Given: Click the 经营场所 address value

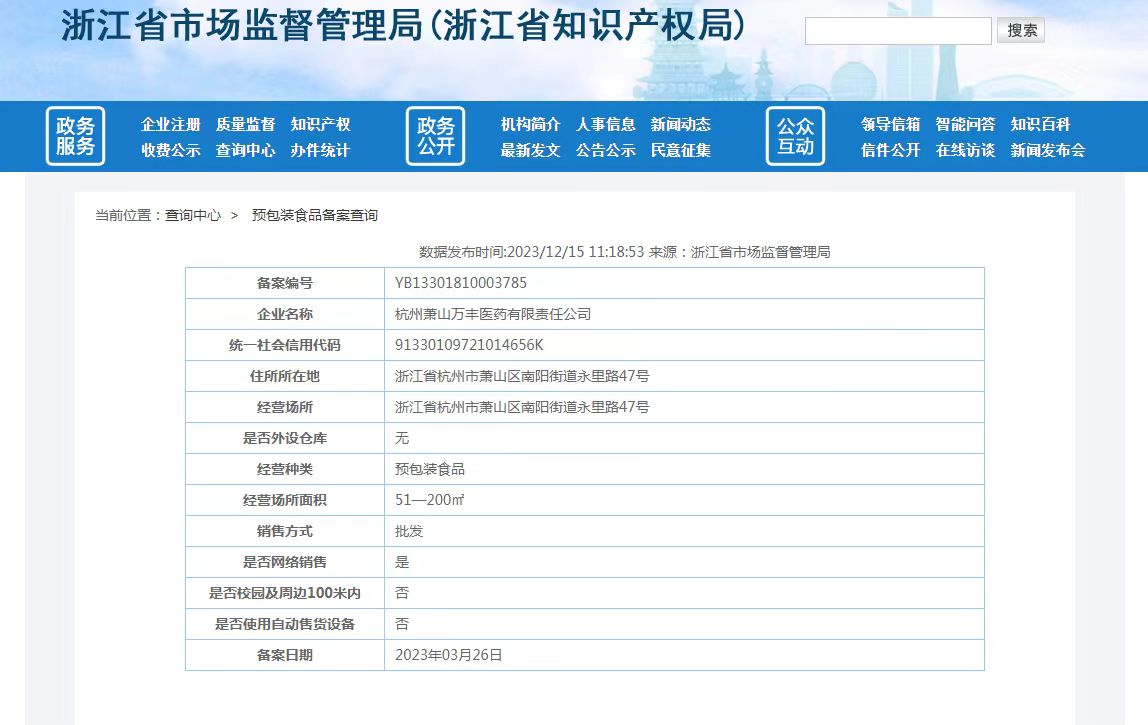Looking at the screenshot, I should click(x=522, y=407).
